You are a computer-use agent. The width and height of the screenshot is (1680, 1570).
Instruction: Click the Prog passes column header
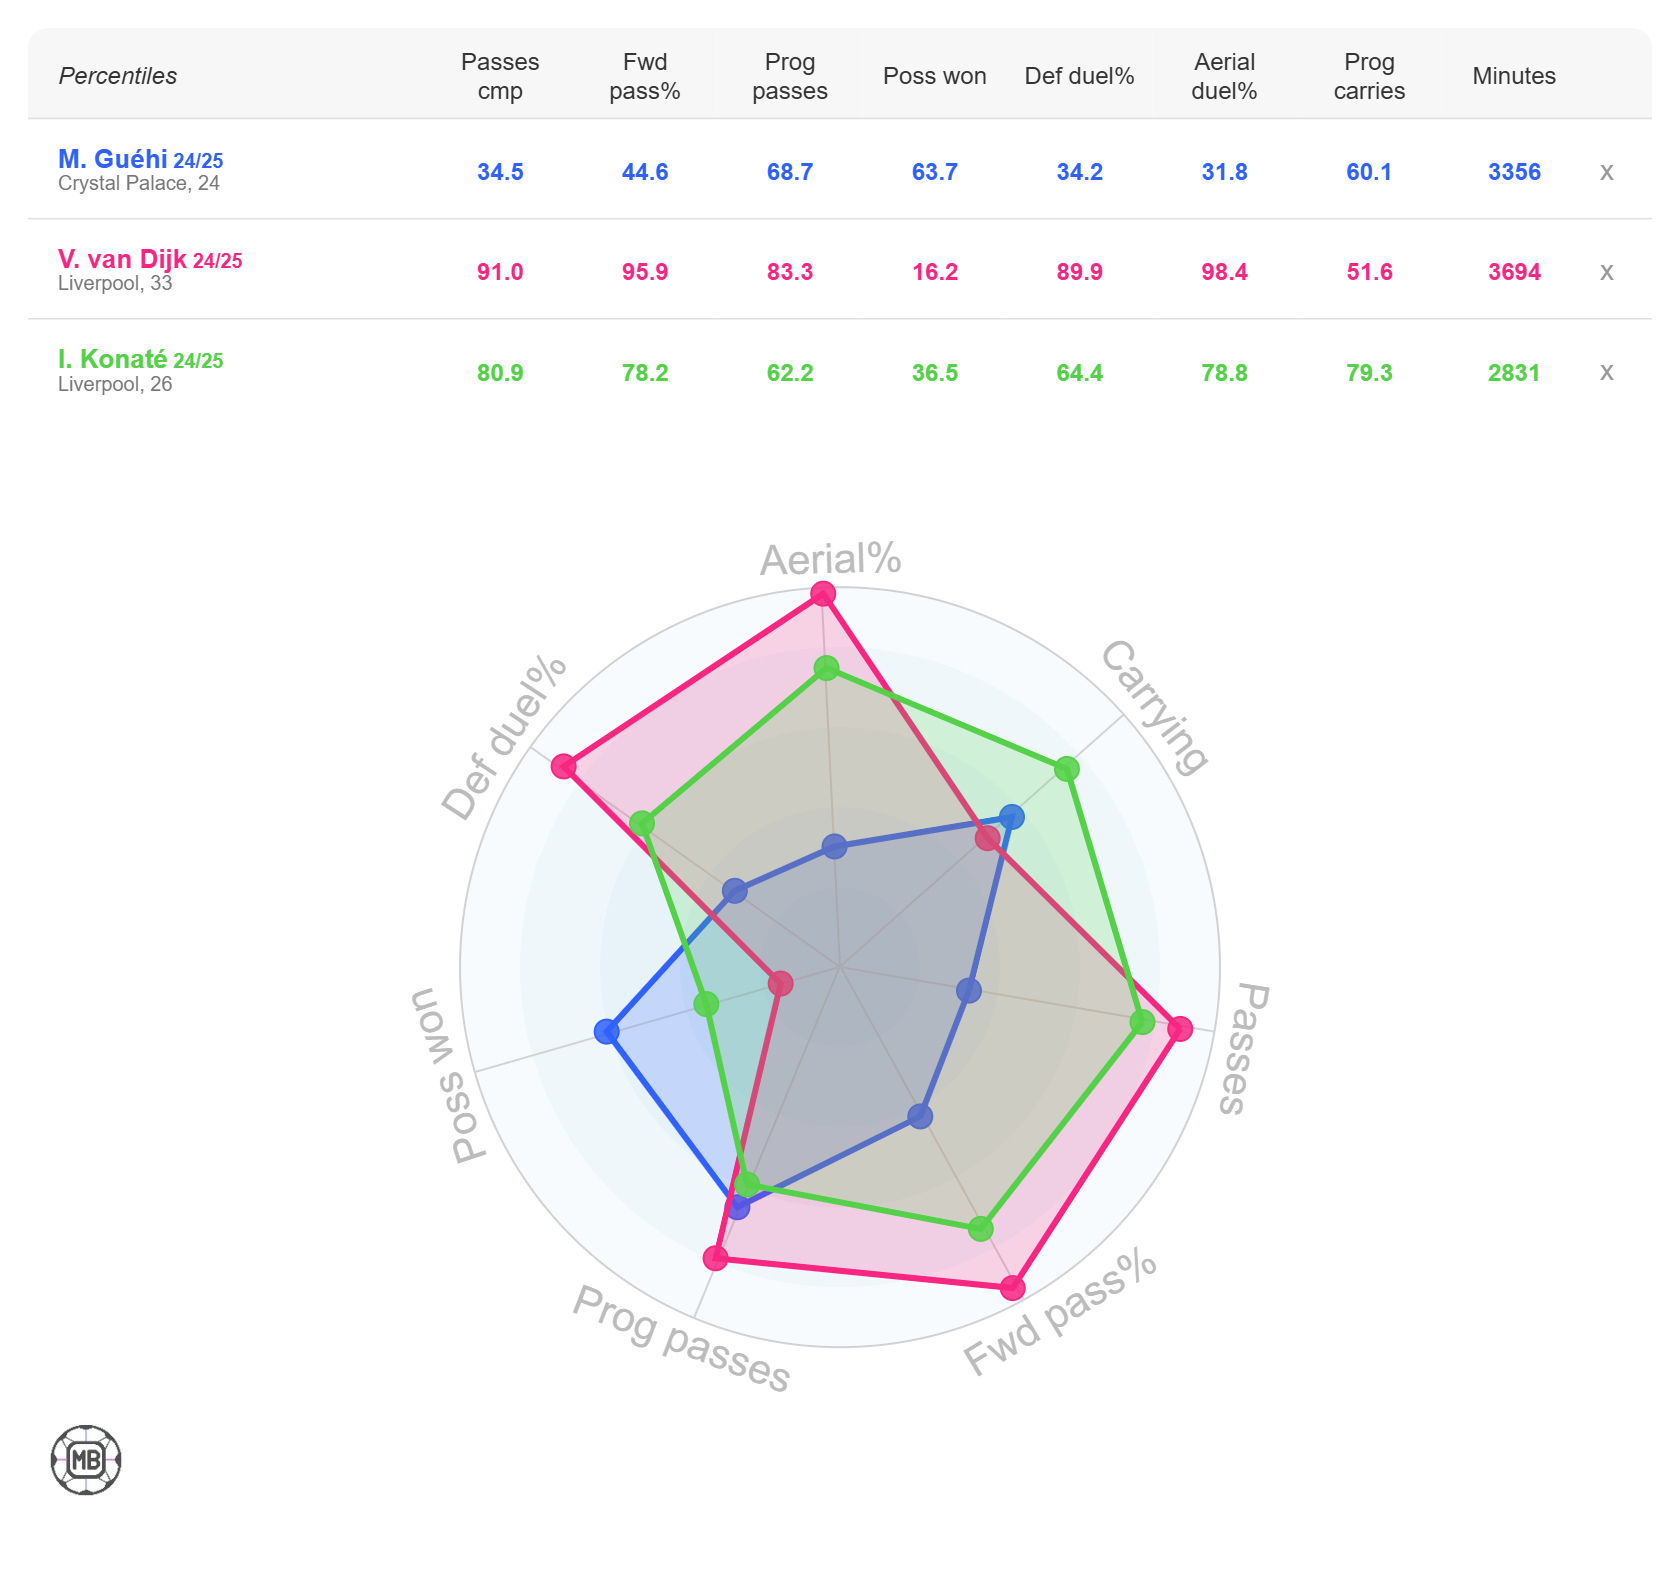point(790,76)
